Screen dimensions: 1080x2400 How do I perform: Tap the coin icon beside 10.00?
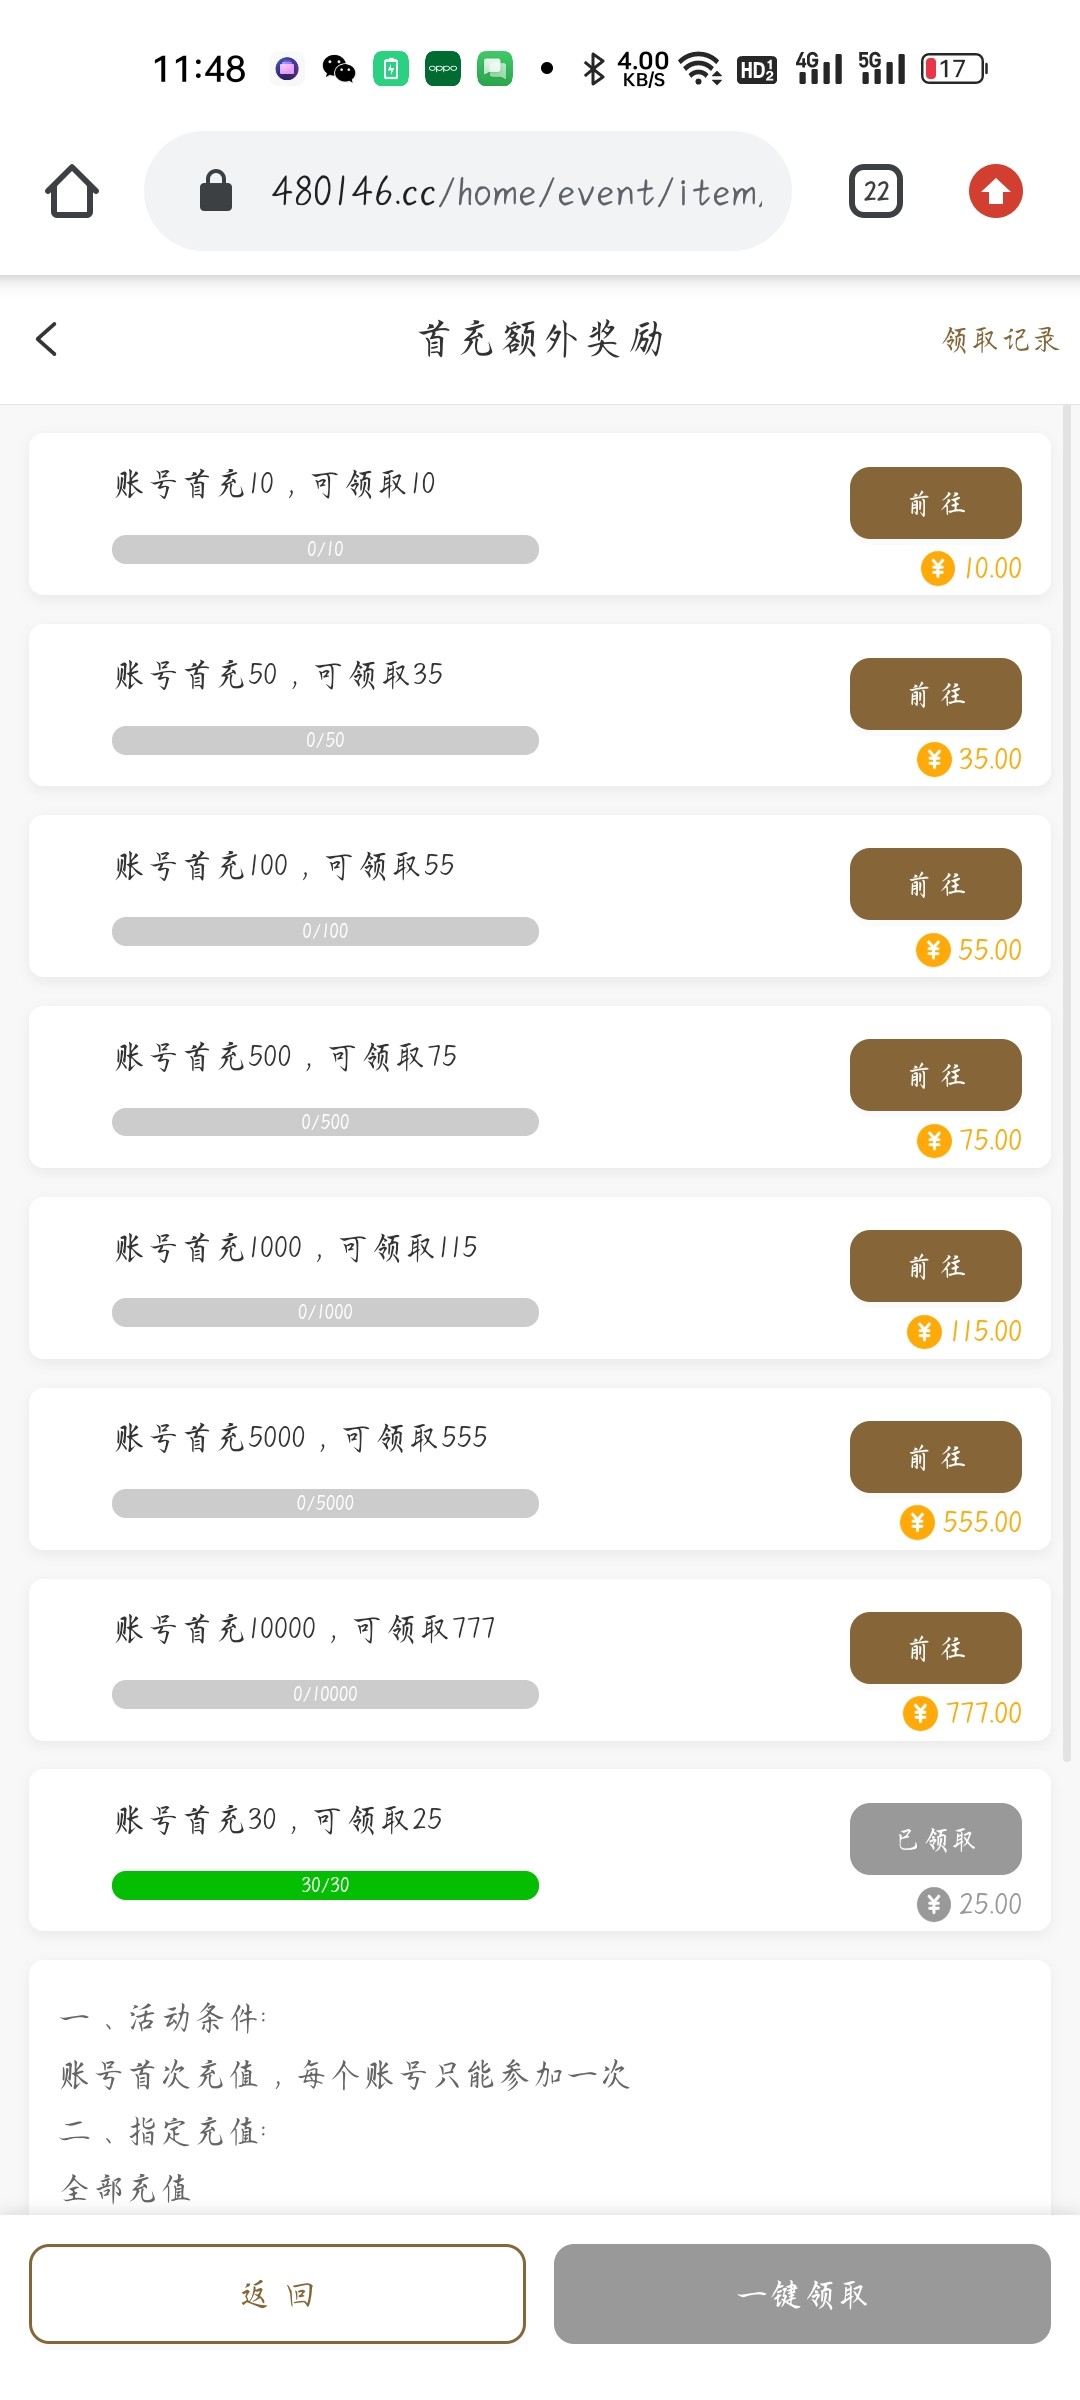[937, 569]
